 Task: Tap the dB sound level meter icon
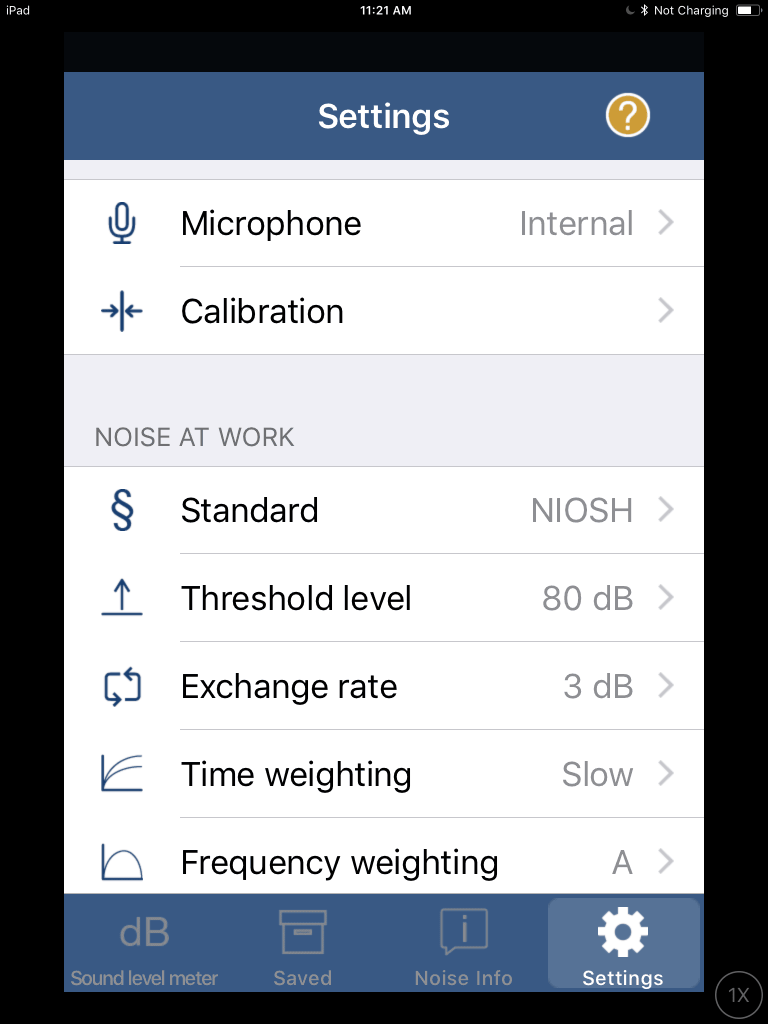point(143,931)
